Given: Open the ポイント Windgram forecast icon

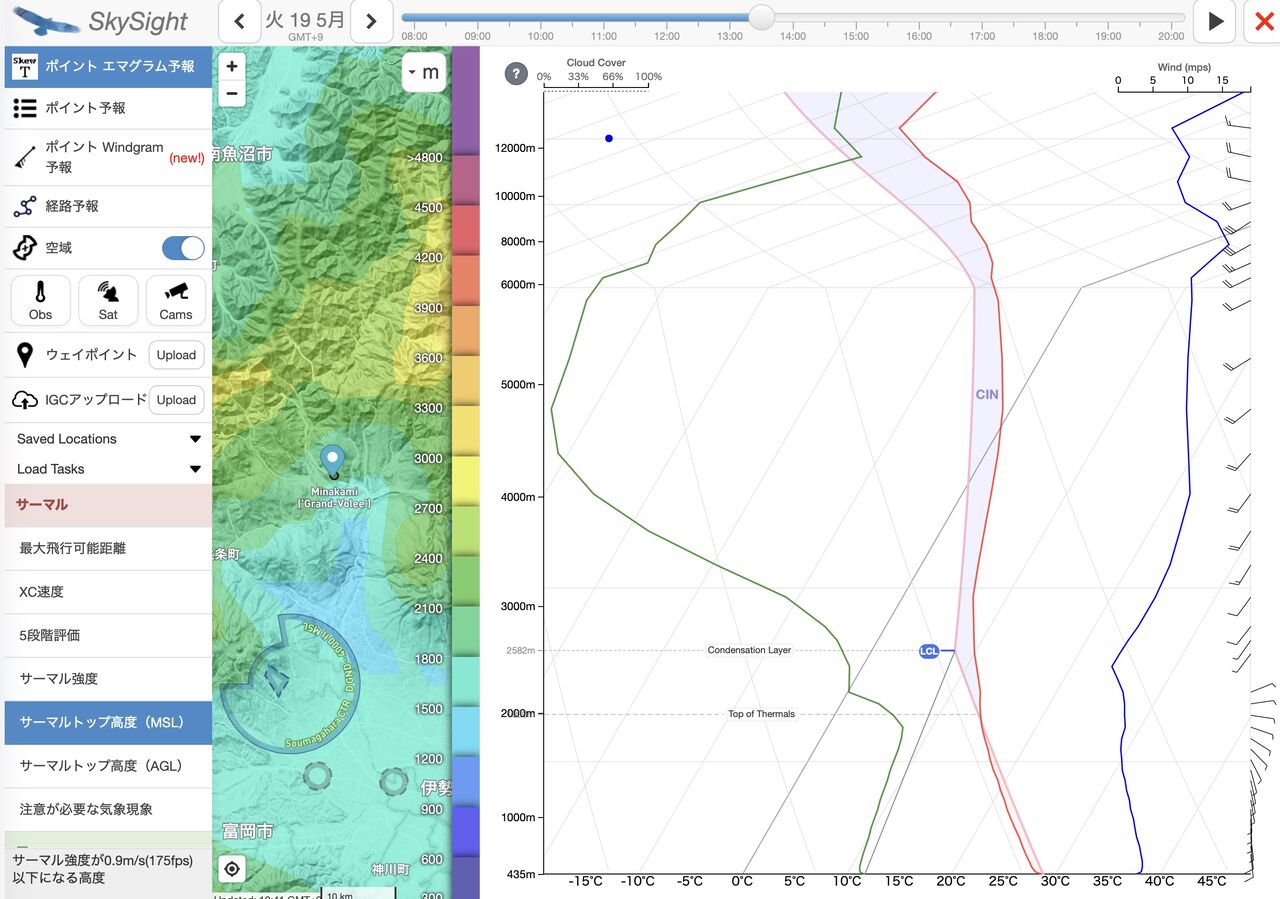Looking at the screenshot, I should pyautogui.click(x=25, y=157).
